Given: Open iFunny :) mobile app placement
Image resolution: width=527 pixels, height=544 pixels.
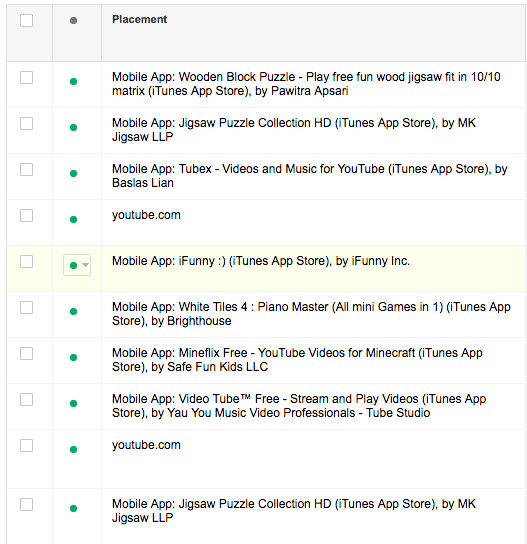Looking at the screenshot, I should pyautogui.click(x=261, y=261).
